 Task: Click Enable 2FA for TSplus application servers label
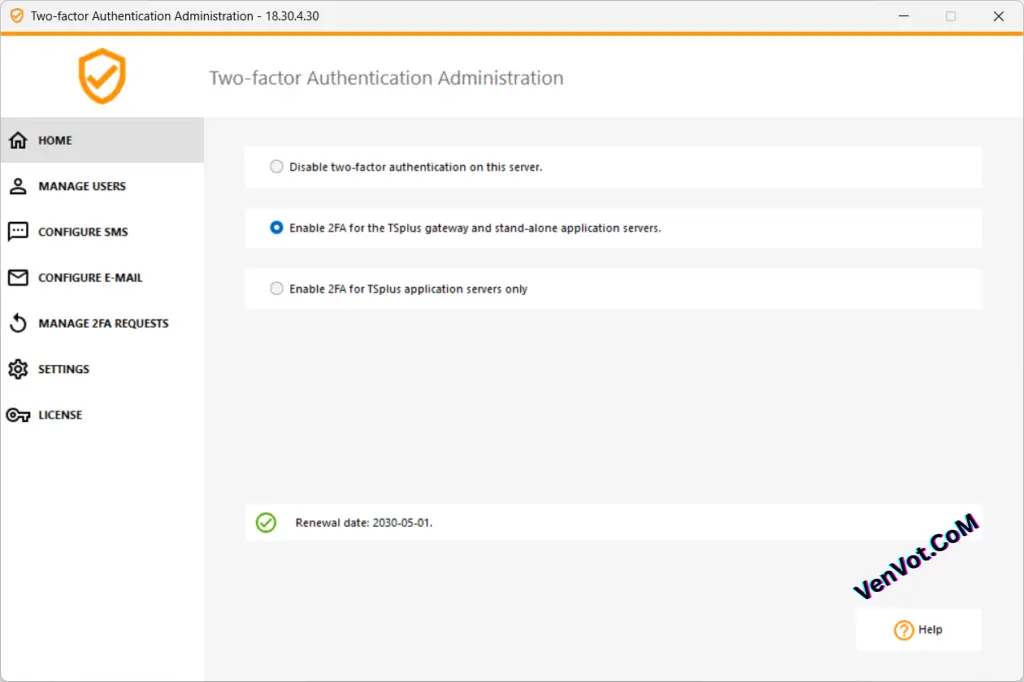coord(408,289)
